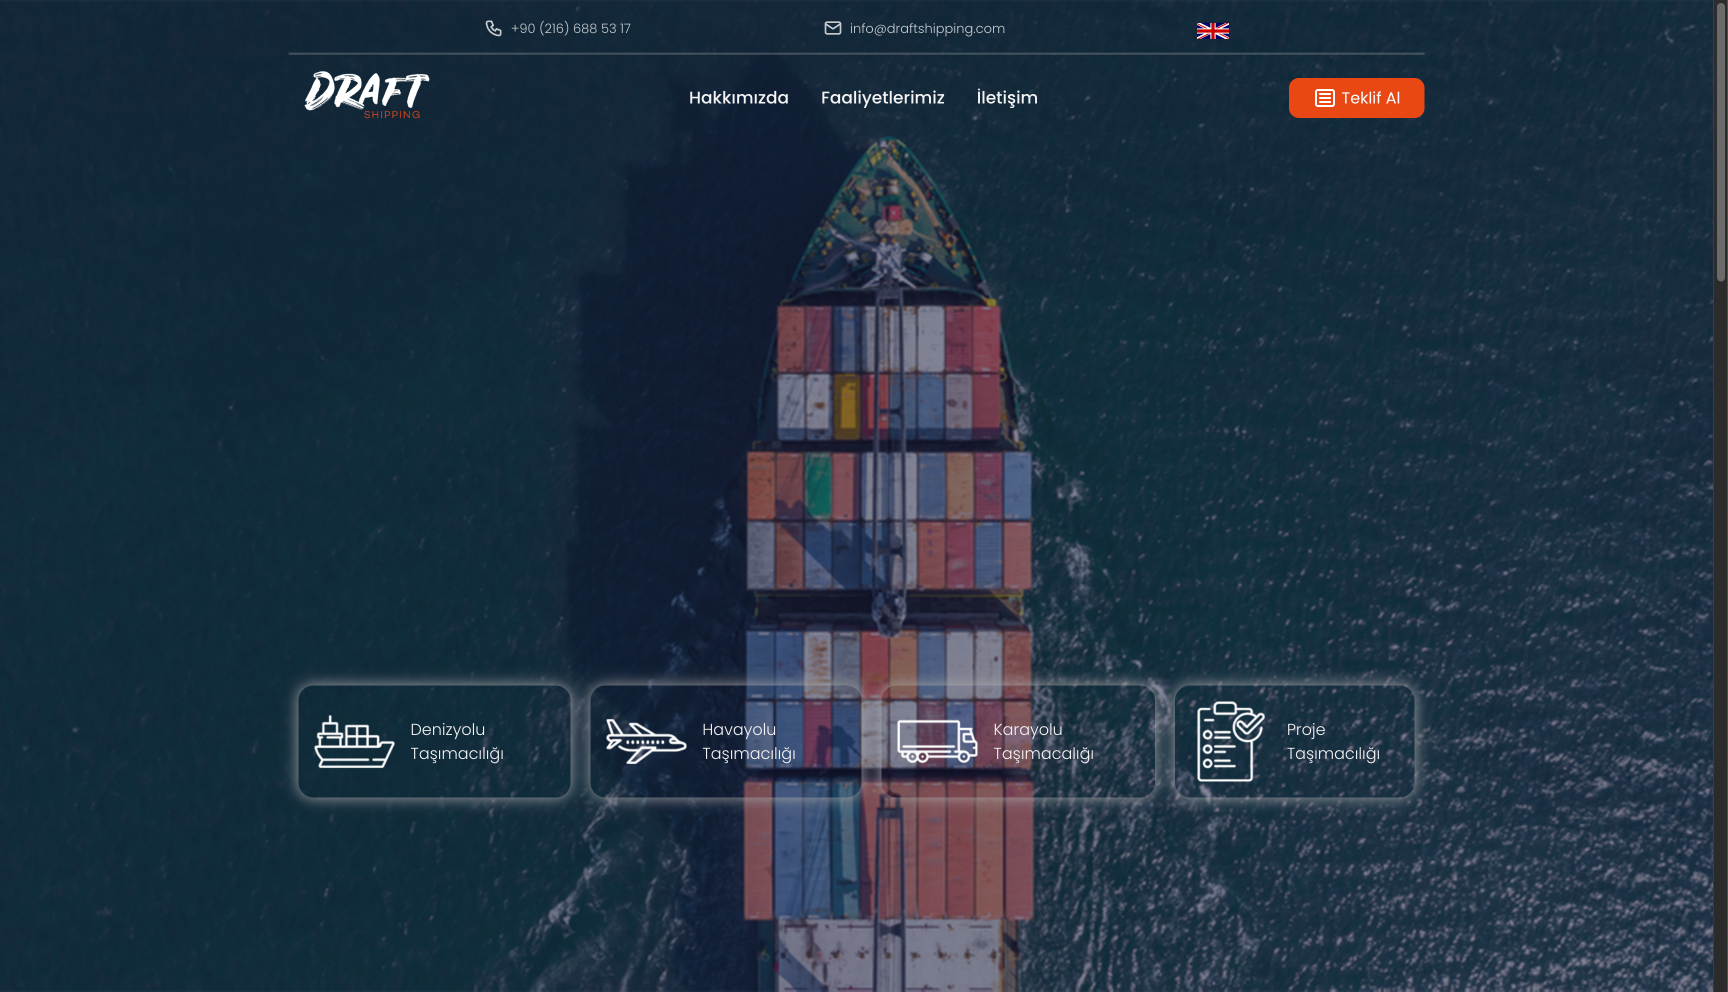1728x992 pixels.
Task: Open the info@draftshipping.com email link
Action: tap(927, 29)
